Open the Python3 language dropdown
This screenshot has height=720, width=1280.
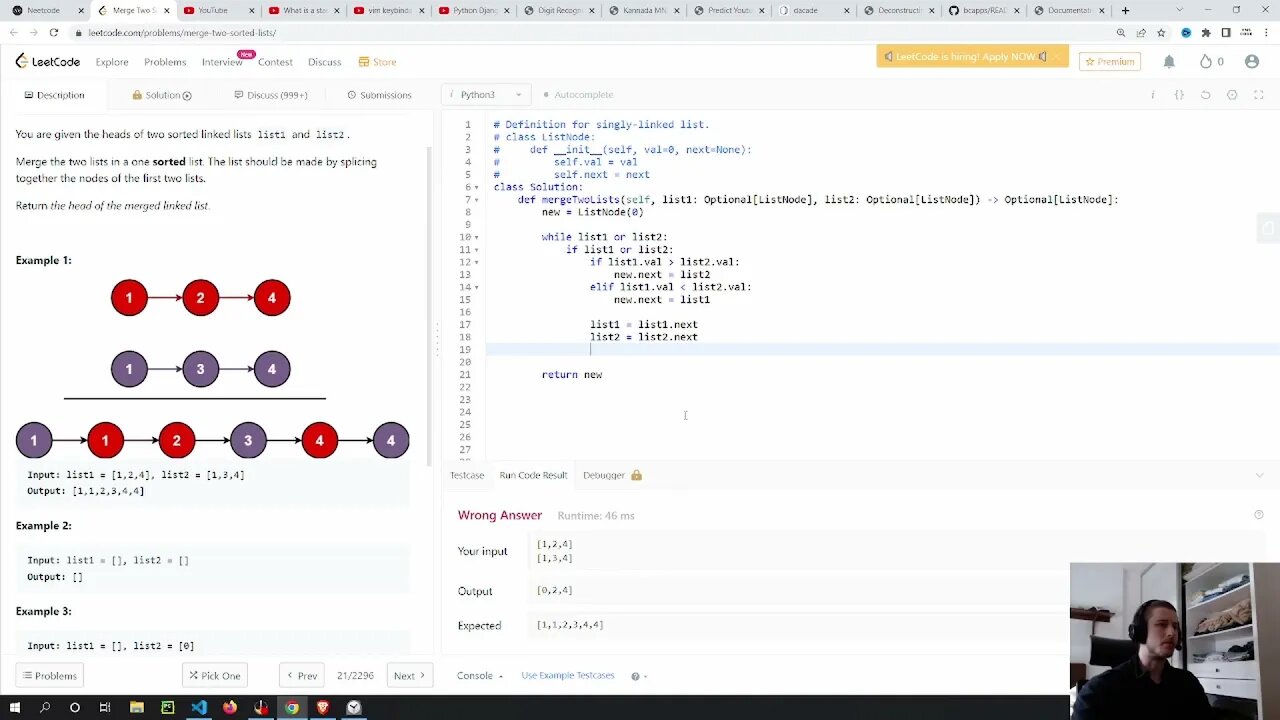coord(486,95)
